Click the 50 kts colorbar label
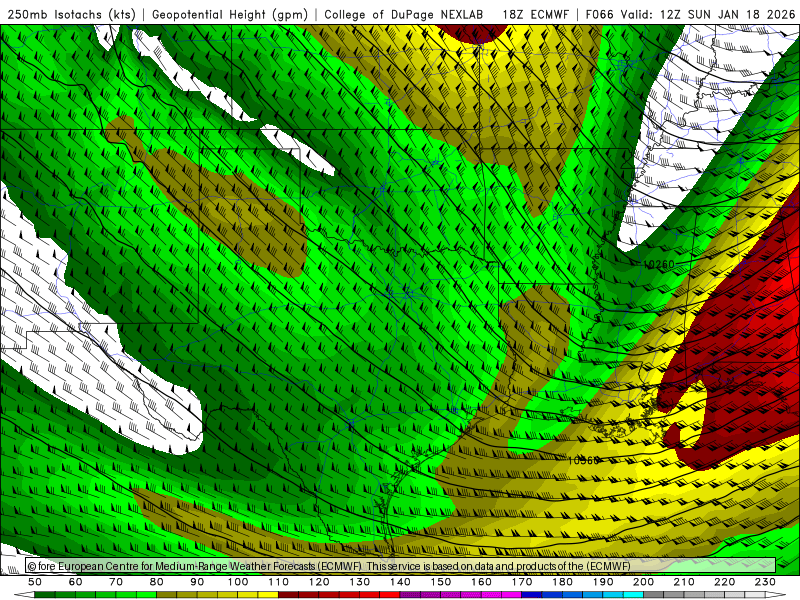800x600 pixels. pyautogui.click(x=35, y=582)
